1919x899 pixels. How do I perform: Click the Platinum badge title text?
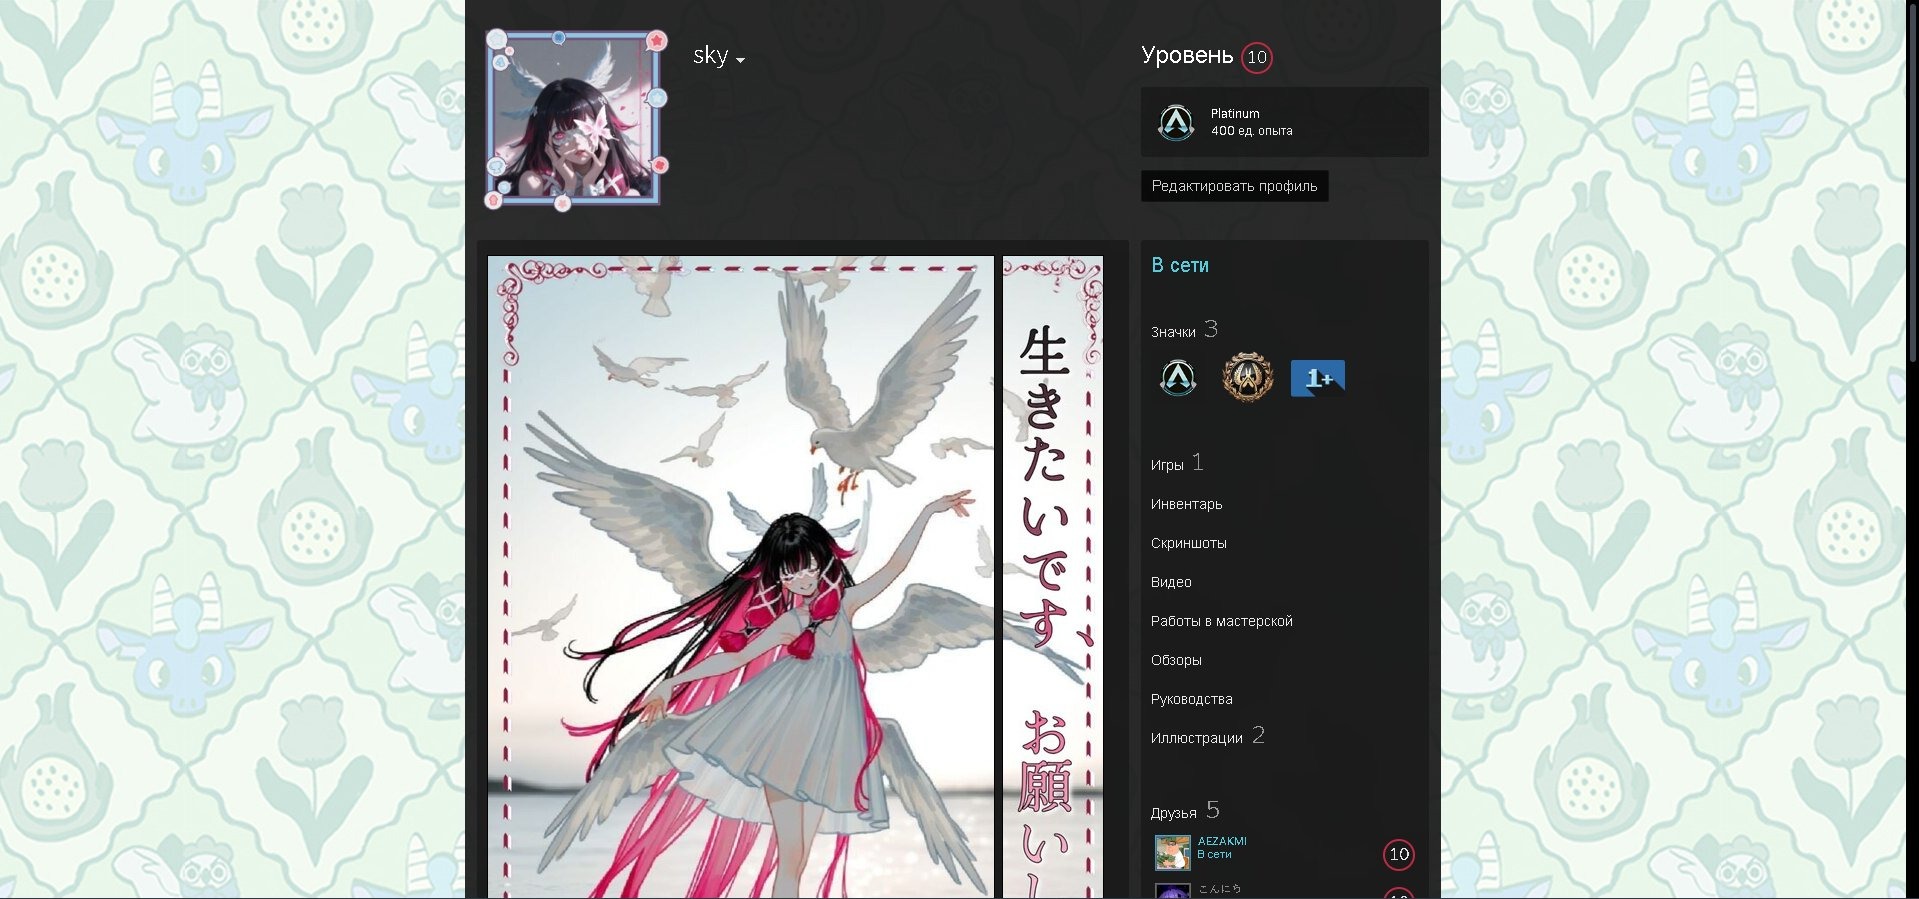click(1235, 114)
